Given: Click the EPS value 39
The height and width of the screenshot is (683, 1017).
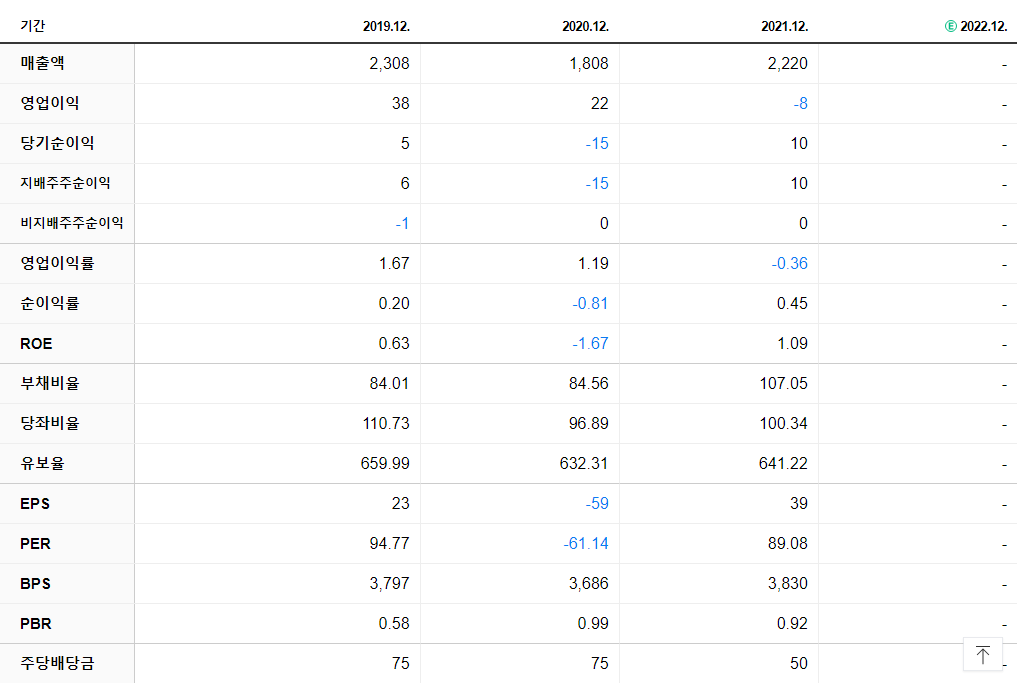Looking at the screenshot, I should (798, 504).
